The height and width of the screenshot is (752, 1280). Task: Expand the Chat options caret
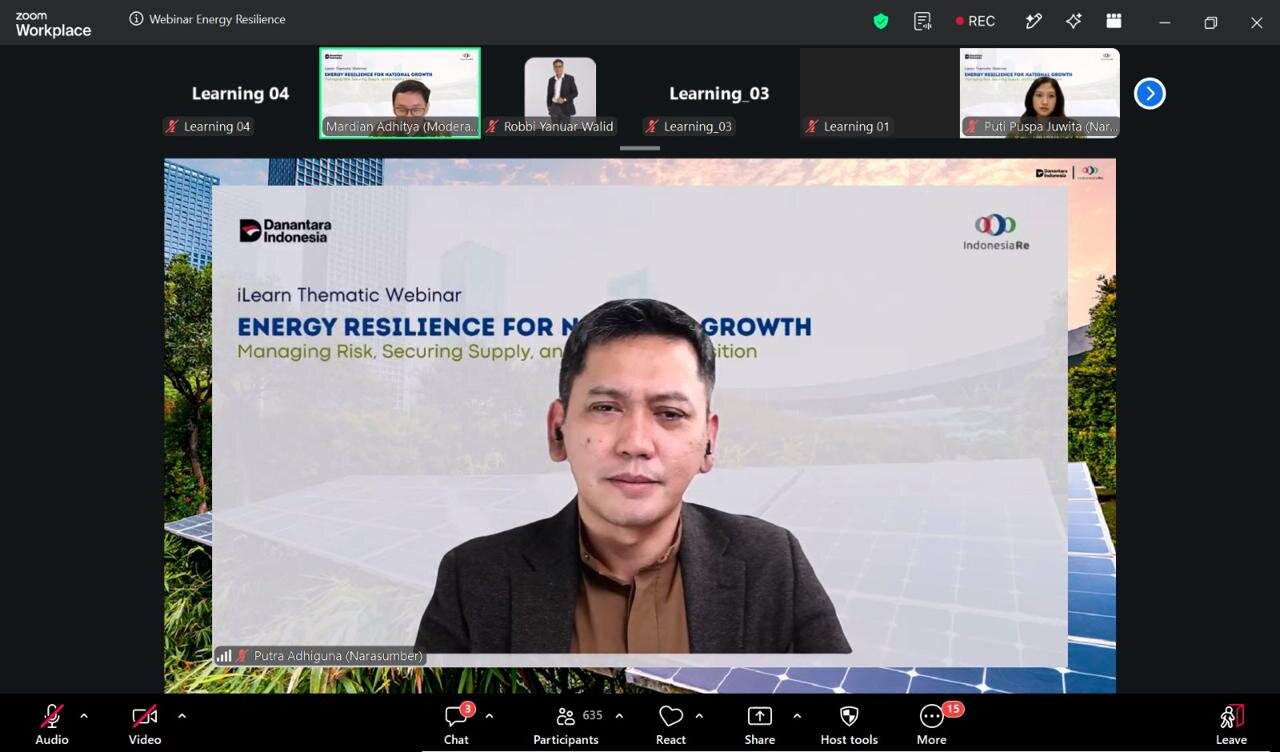(489, 716)
